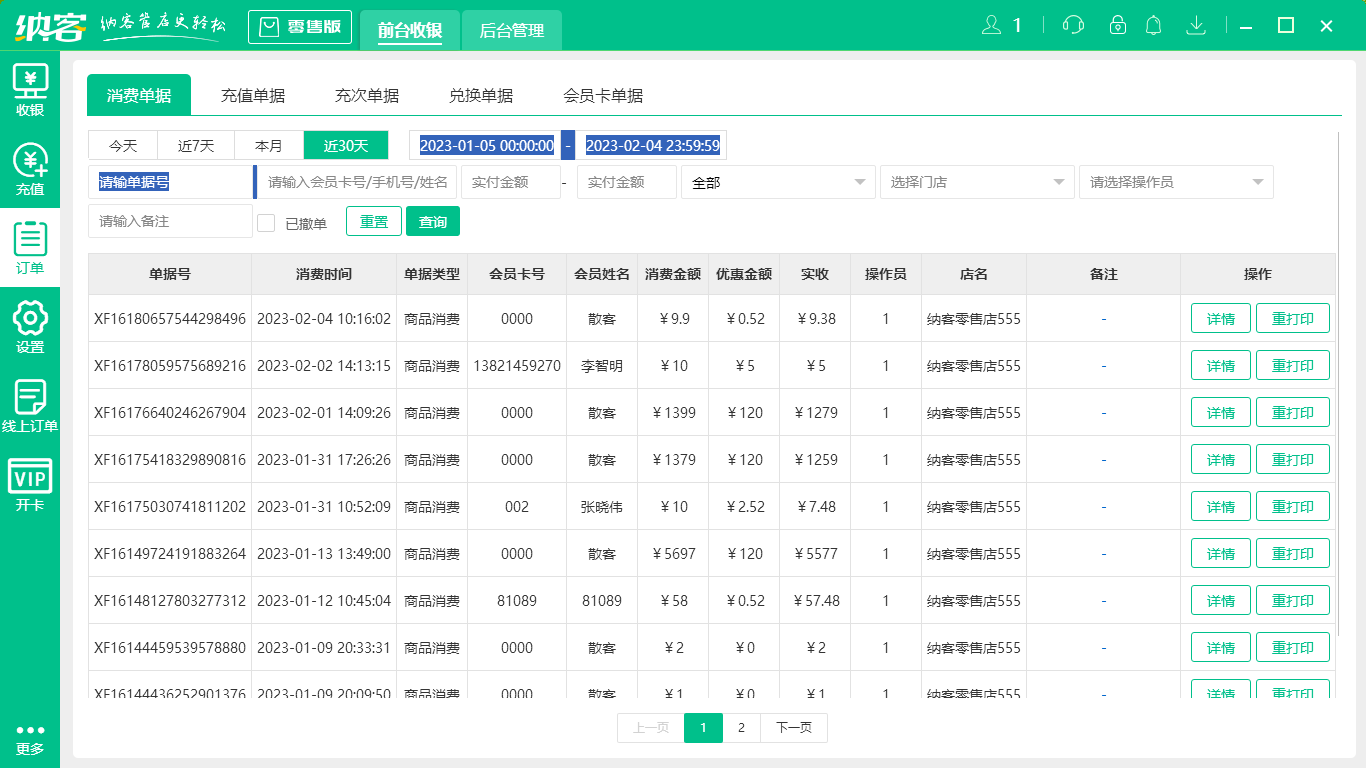This screenshot has width=1366, height=768.
Task: Click the notification bell icon
Action: coord(1153,25)
